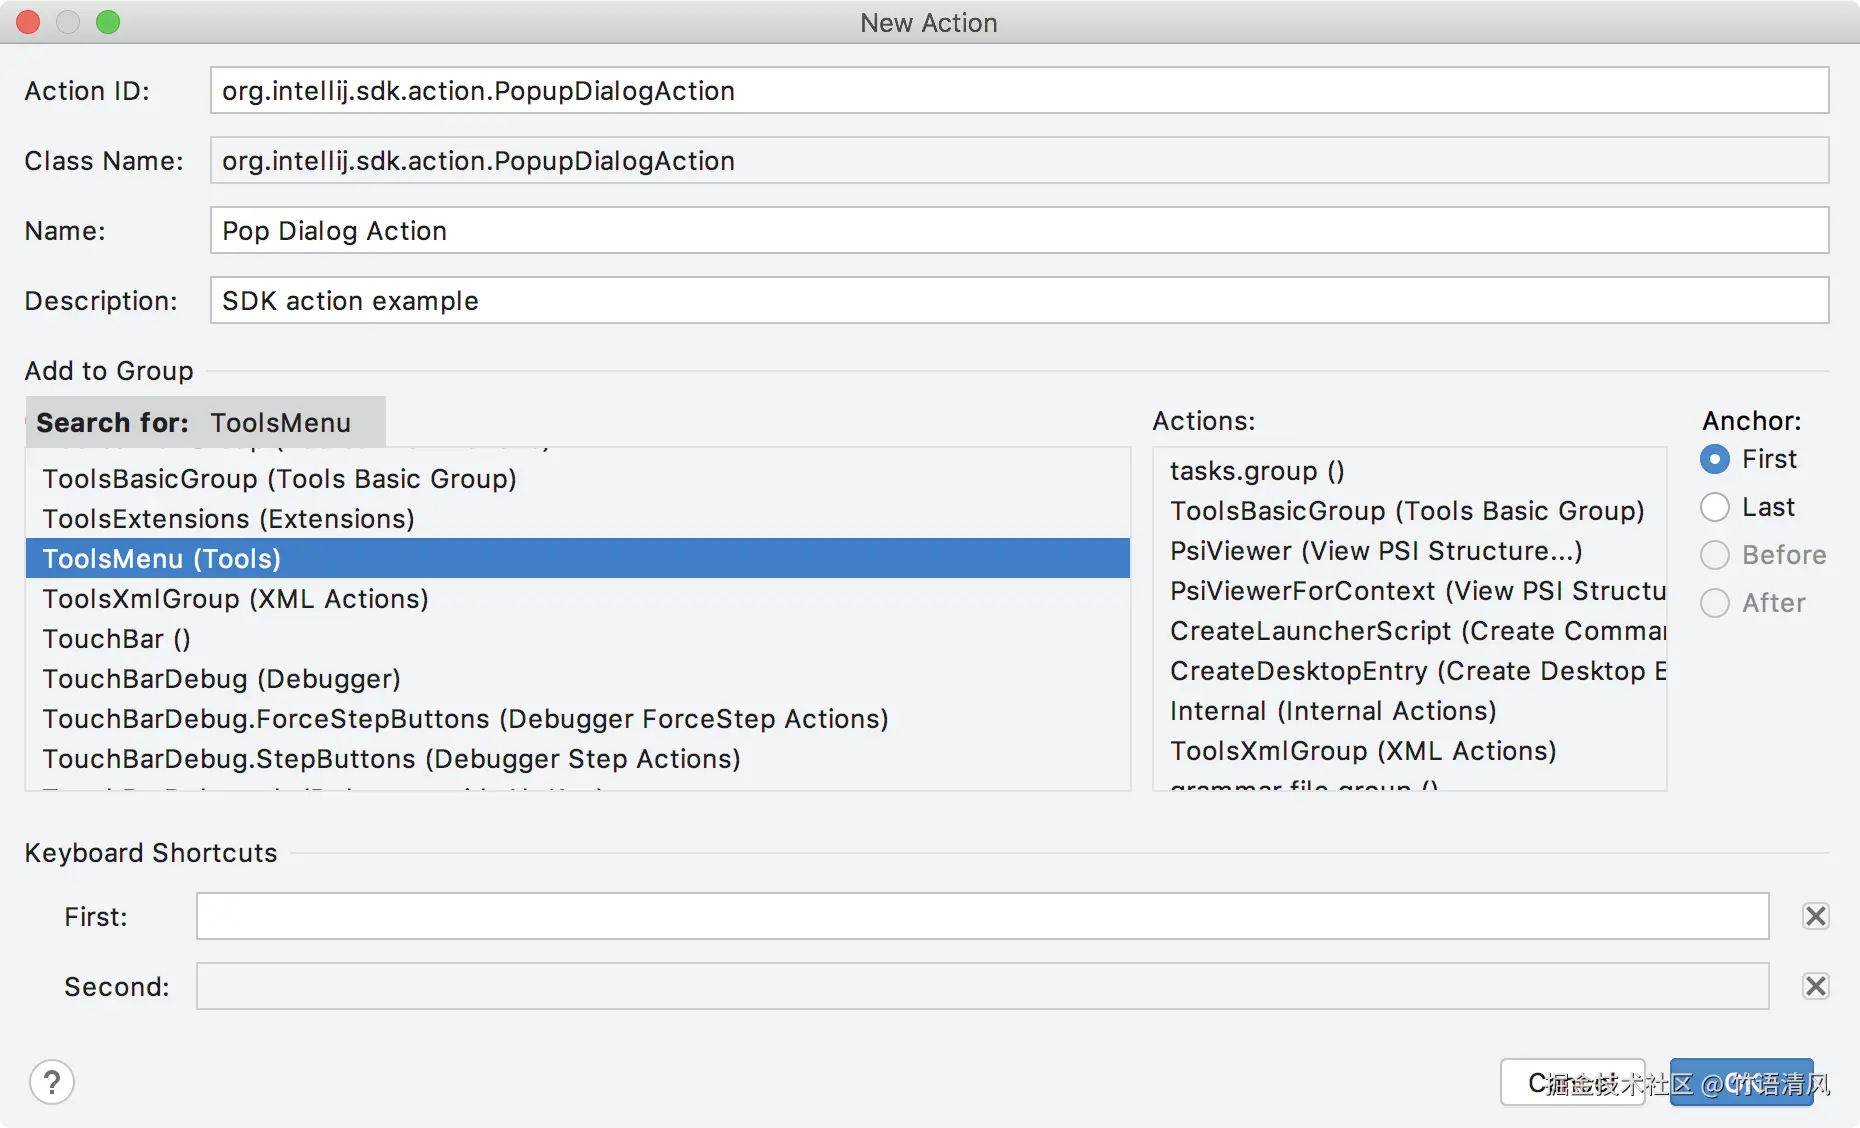The width and height of the screenshot is (1860, 1128).
Task: Select ToolsXmlGroup in the Actions list
Action: pyautogui.click(x=1410, y=751)
